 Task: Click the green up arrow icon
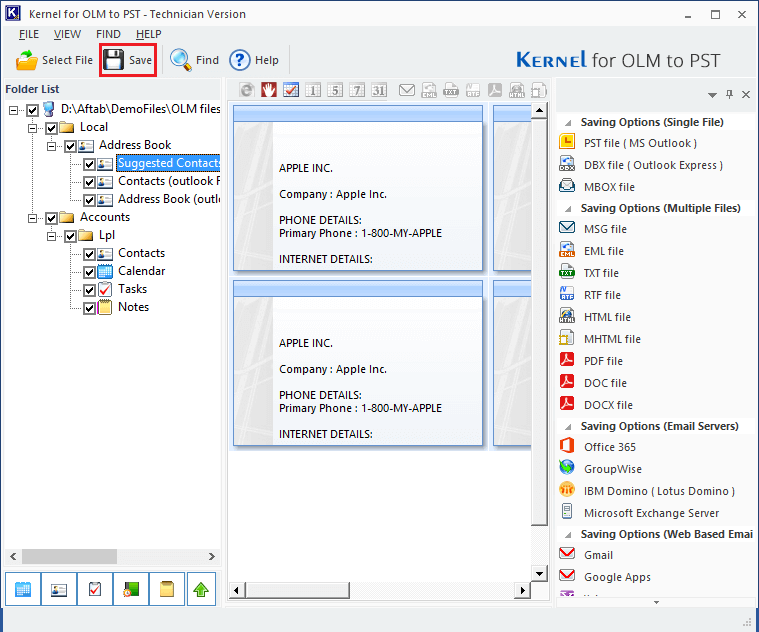pos(201,589)
